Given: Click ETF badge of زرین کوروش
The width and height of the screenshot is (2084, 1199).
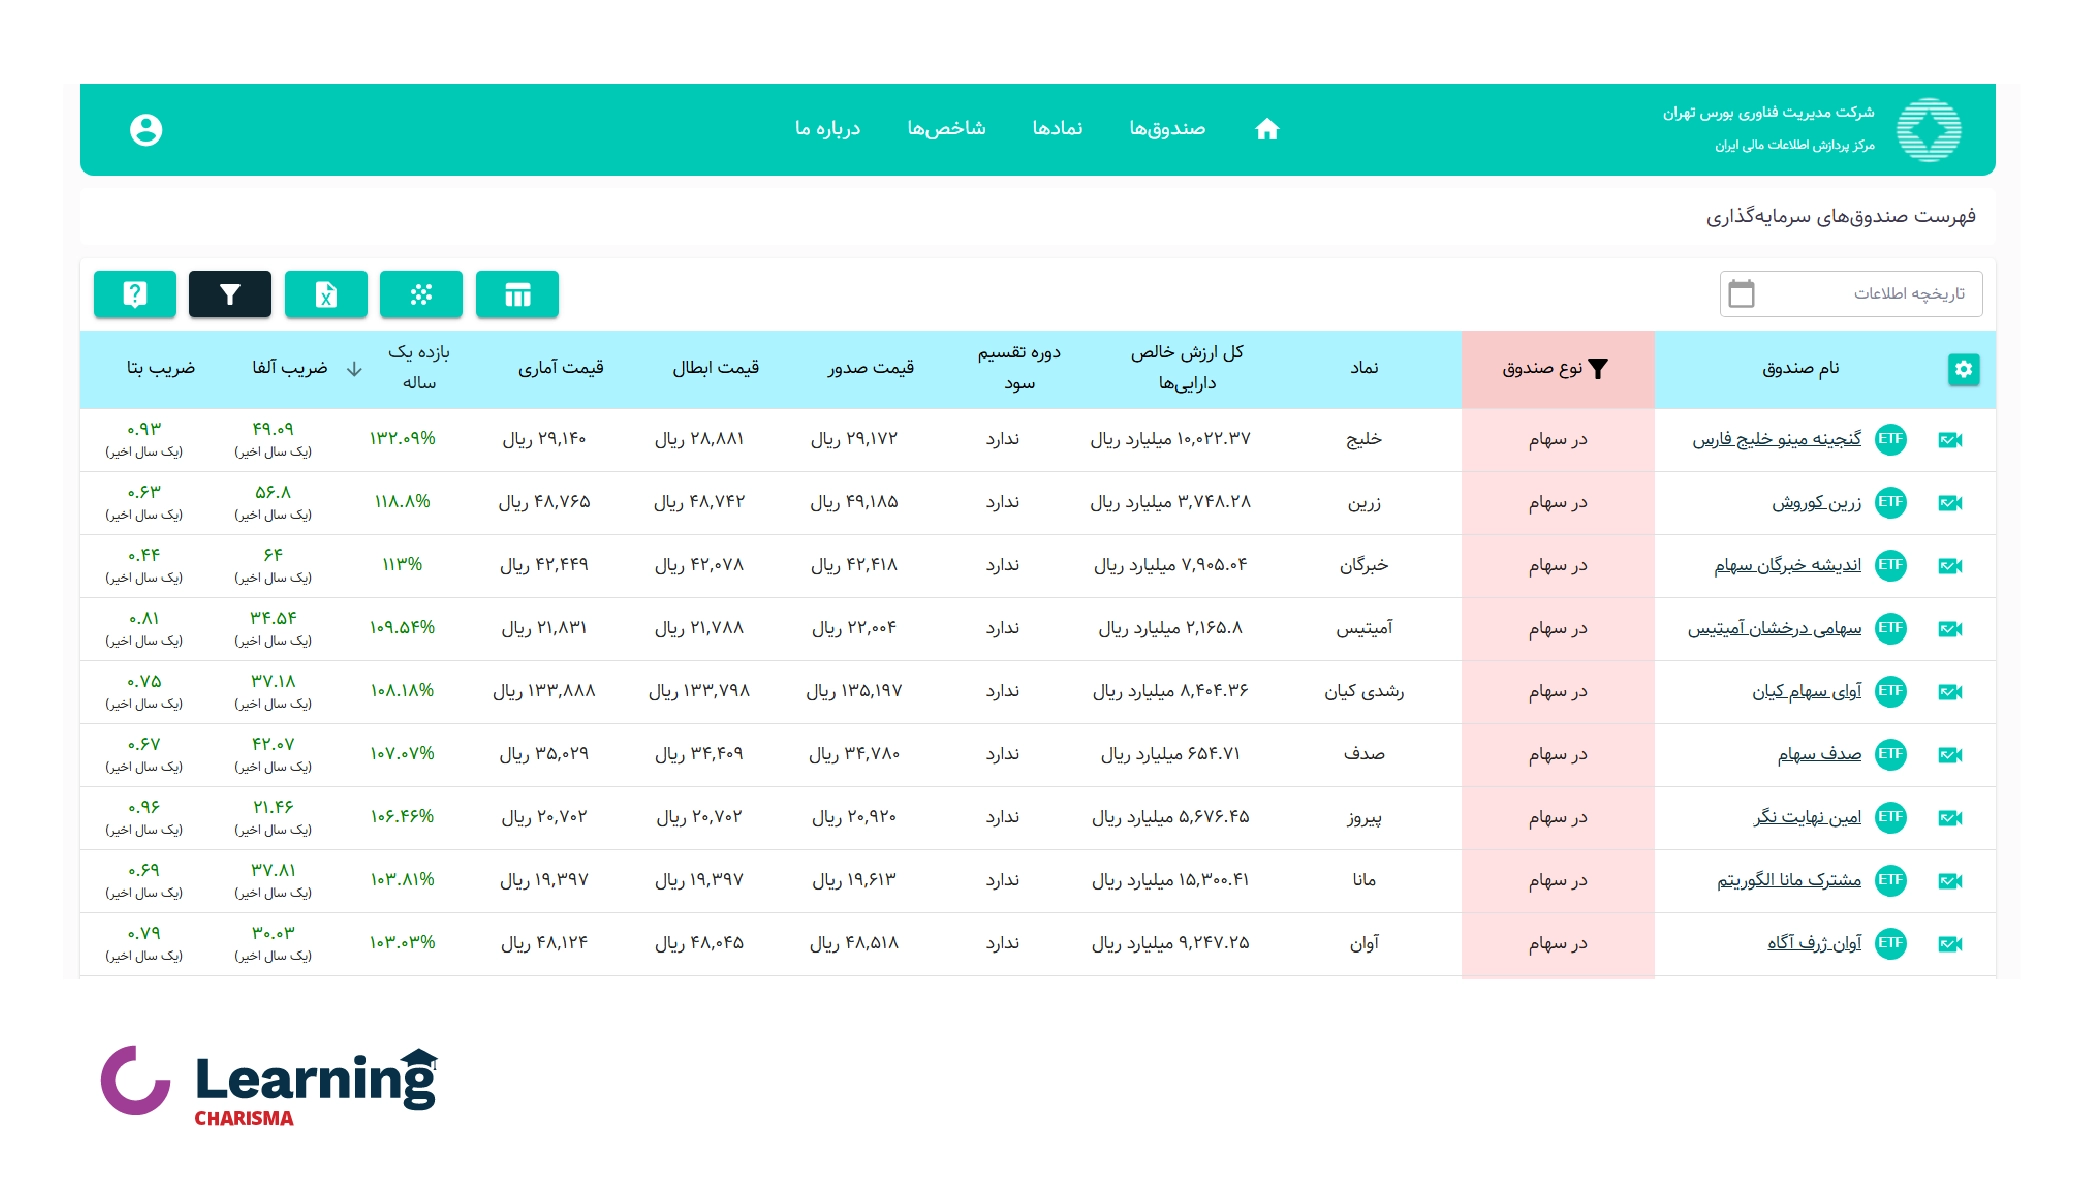Looking at the screenshot, I should point(1890,502).
